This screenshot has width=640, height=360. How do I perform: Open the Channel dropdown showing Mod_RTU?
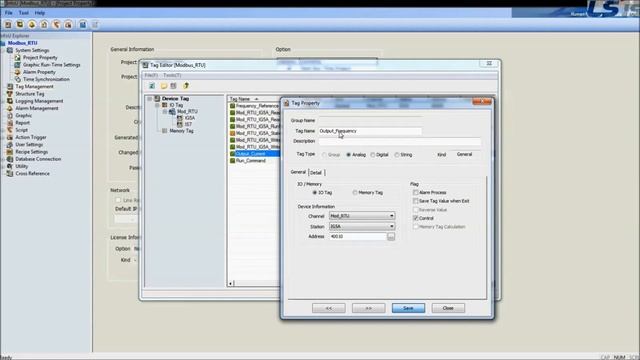point(362,216)
